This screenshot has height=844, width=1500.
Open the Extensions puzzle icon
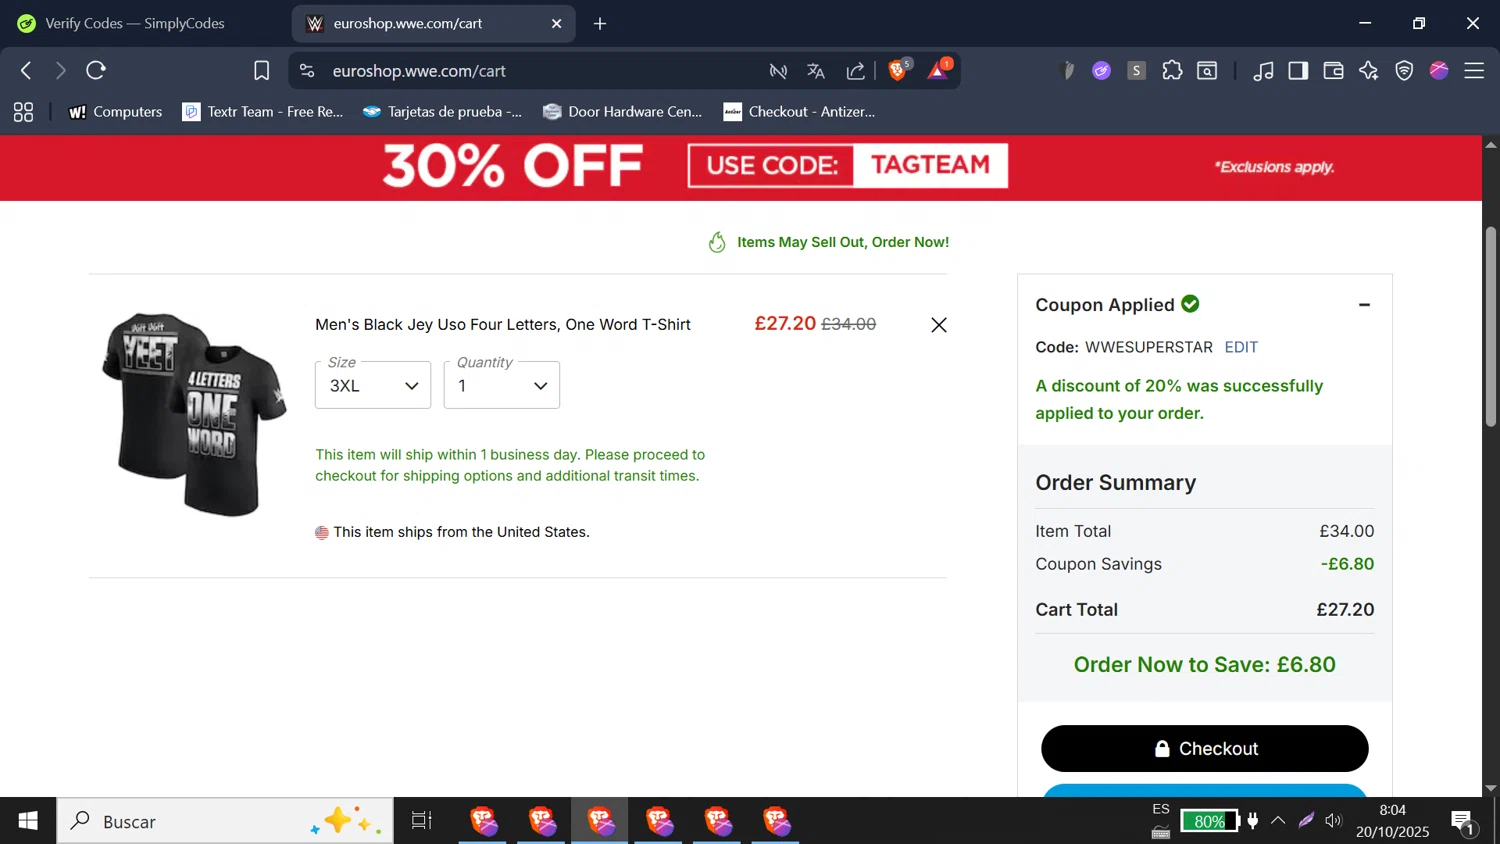1172,70
